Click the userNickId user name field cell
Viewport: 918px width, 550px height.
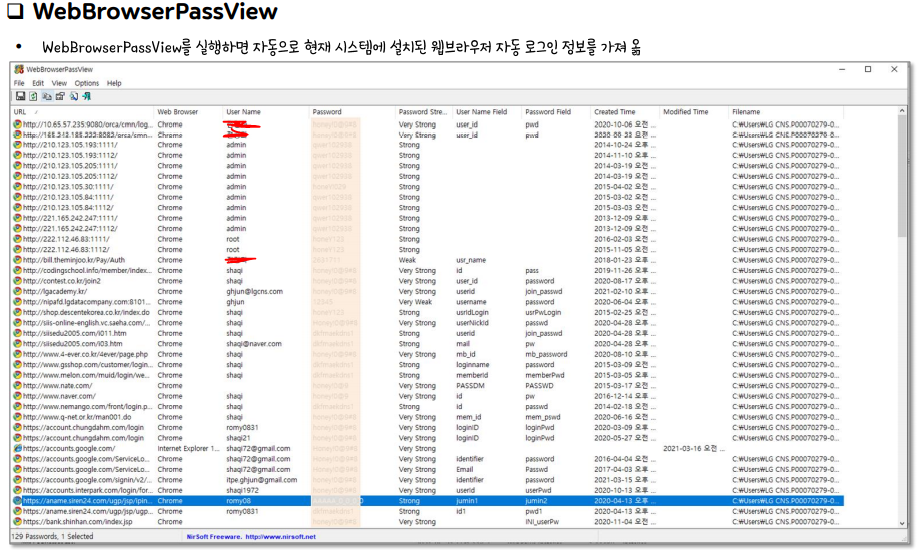pos(472,323)
